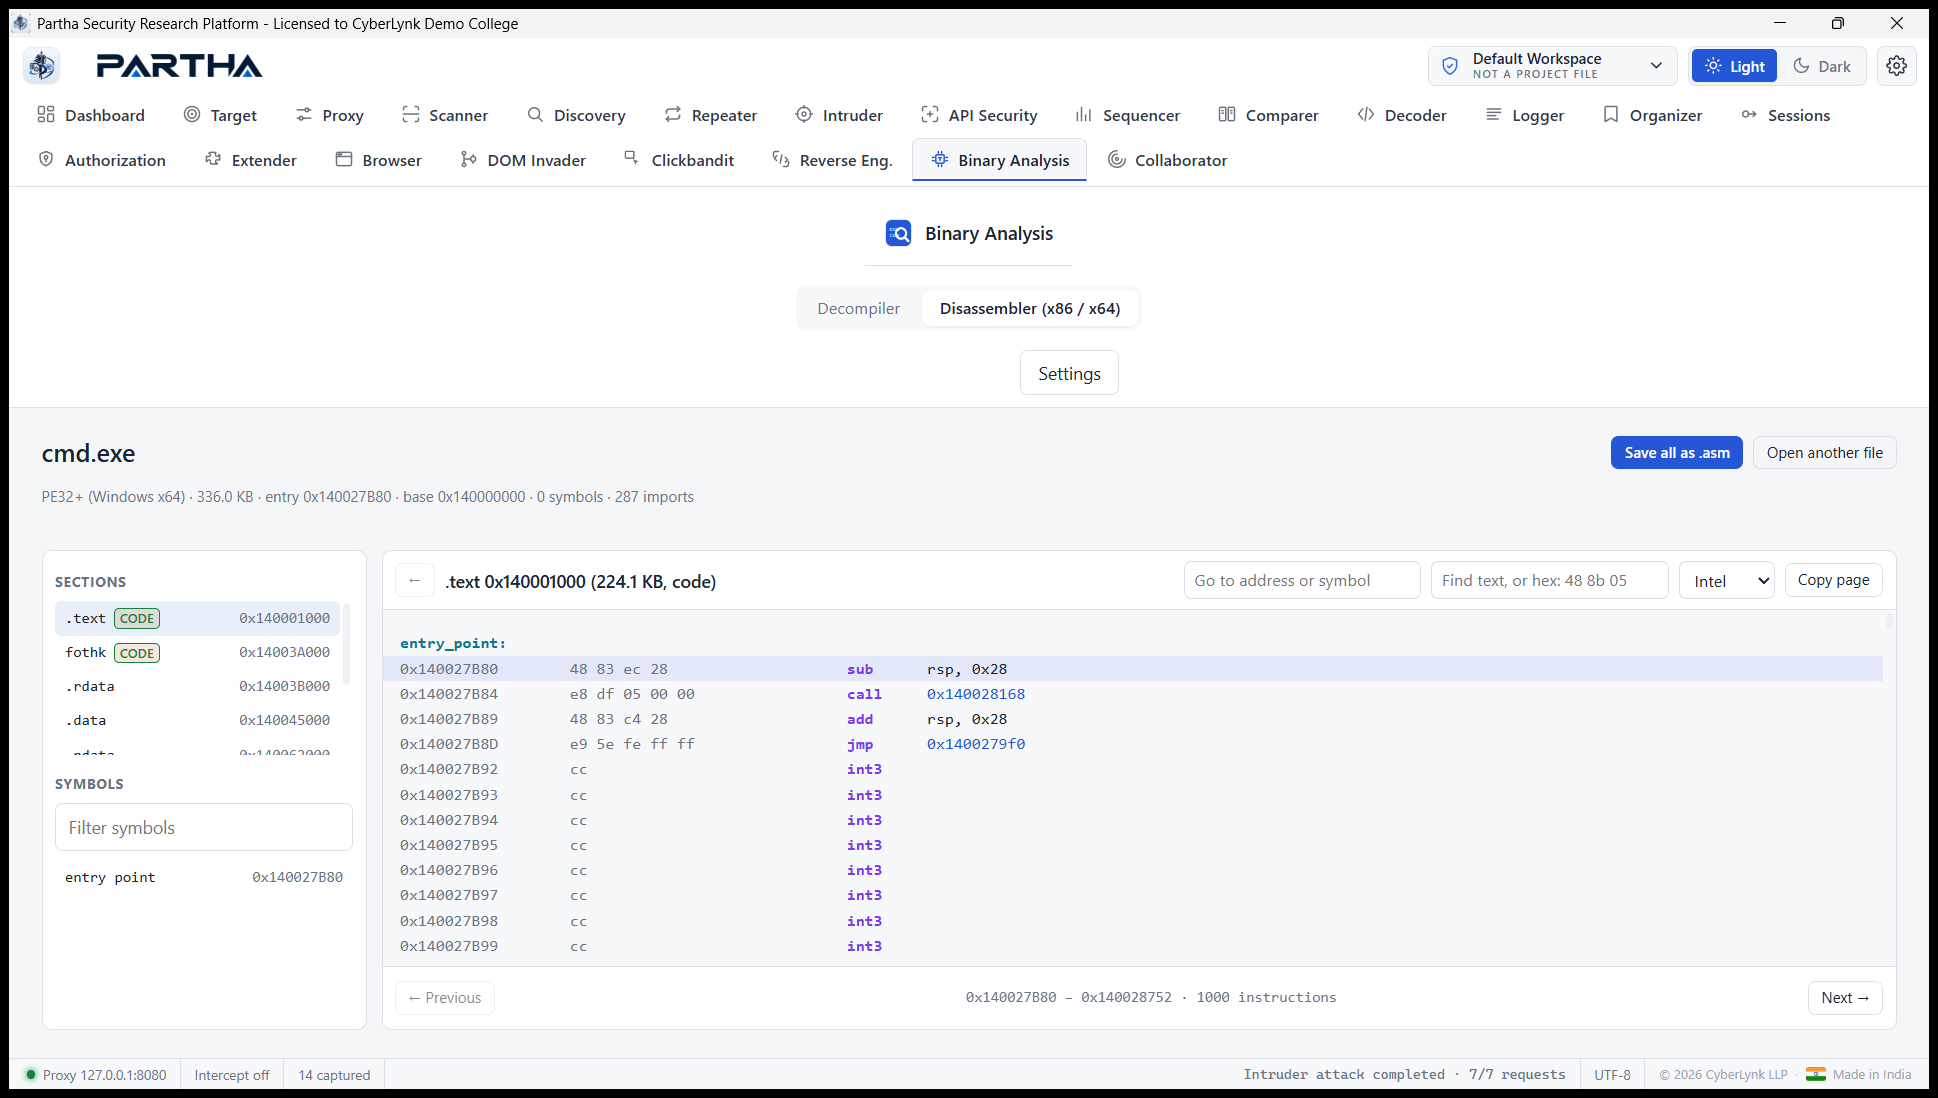Viewport: 1938px width, 1098px height.
Task: Click the Logger lines icon
Action: pyautogui.click(x=1494, y=114)
